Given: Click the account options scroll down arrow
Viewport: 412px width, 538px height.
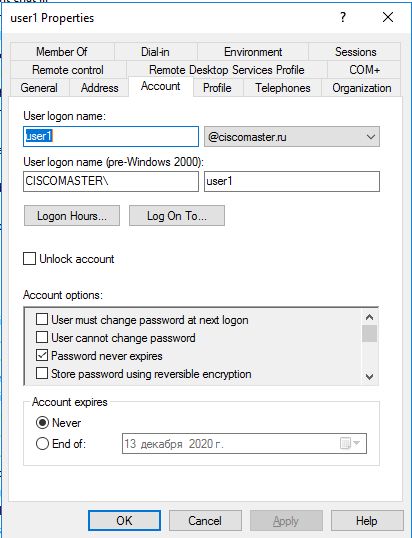Looking at the screenshot, I should [x=369, y=376].
